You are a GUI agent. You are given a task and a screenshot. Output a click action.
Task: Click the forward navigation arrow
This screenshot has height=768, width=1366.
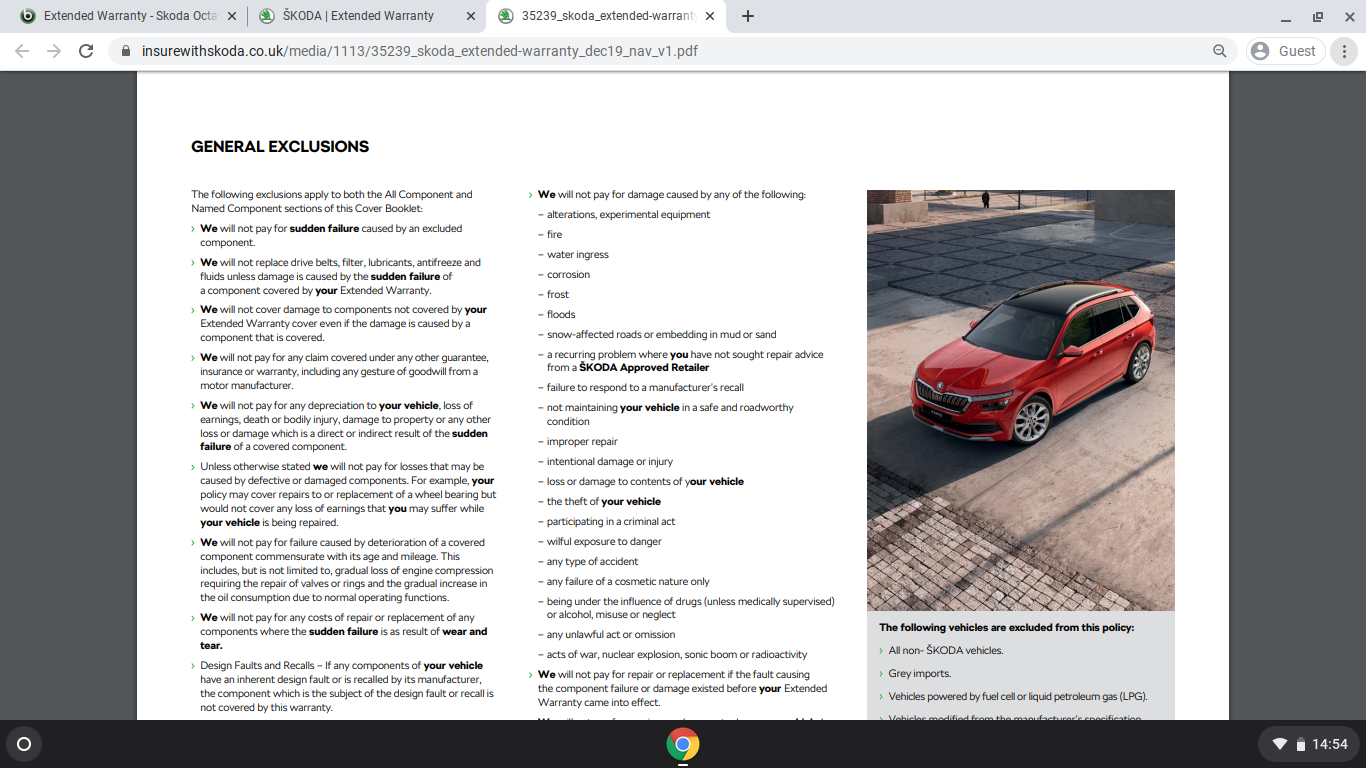[x=54, y=50]
